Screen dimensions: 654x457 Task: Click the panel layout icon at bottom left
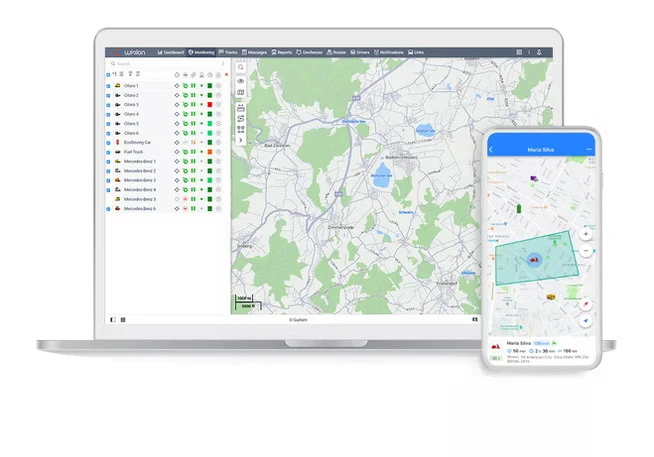pos(113,320)
